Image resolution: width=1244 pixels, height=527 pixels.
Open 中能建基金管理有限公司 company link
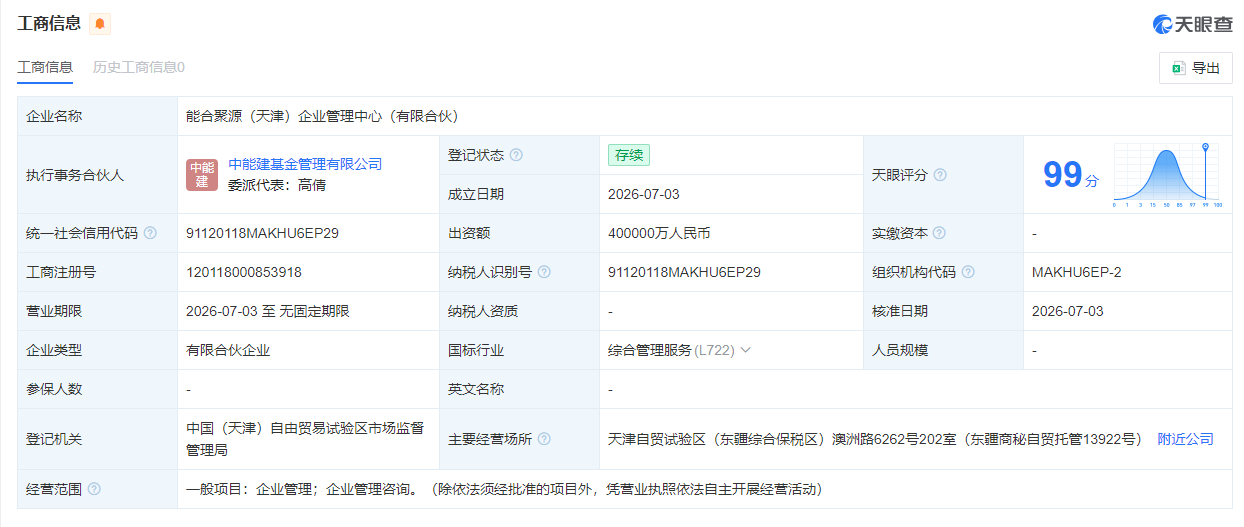tap(305, 164)
